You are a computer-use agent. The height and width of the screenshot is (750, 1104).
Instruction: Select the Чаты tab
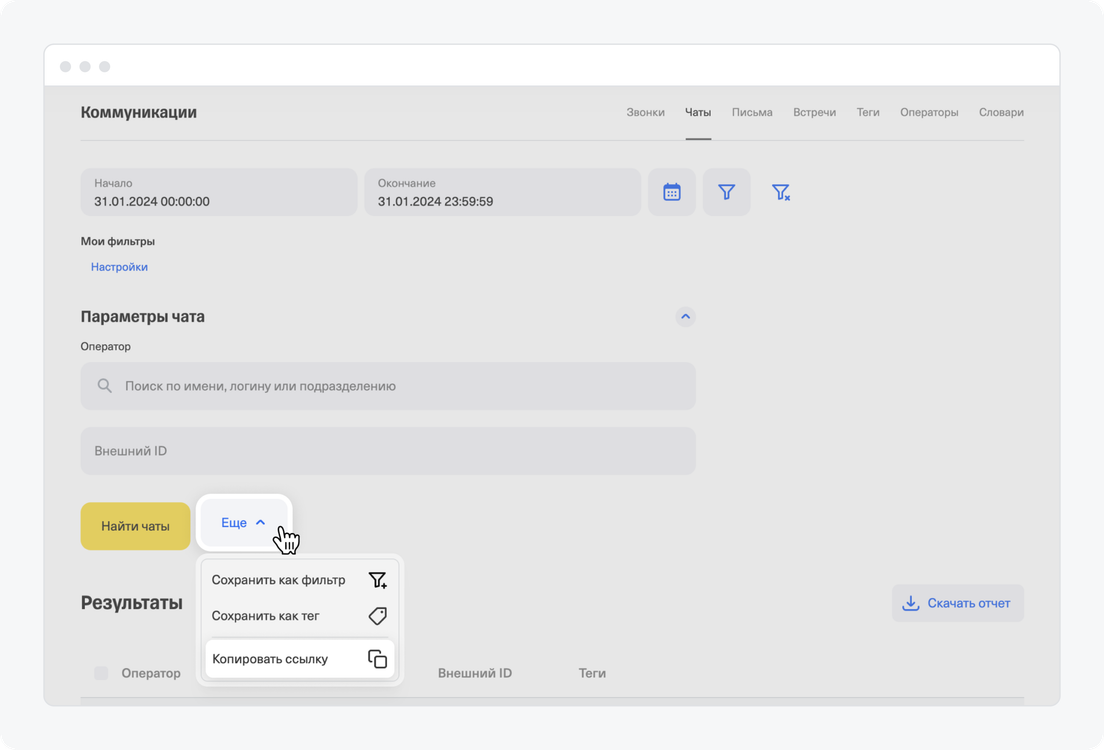click(x=698, y=112)
